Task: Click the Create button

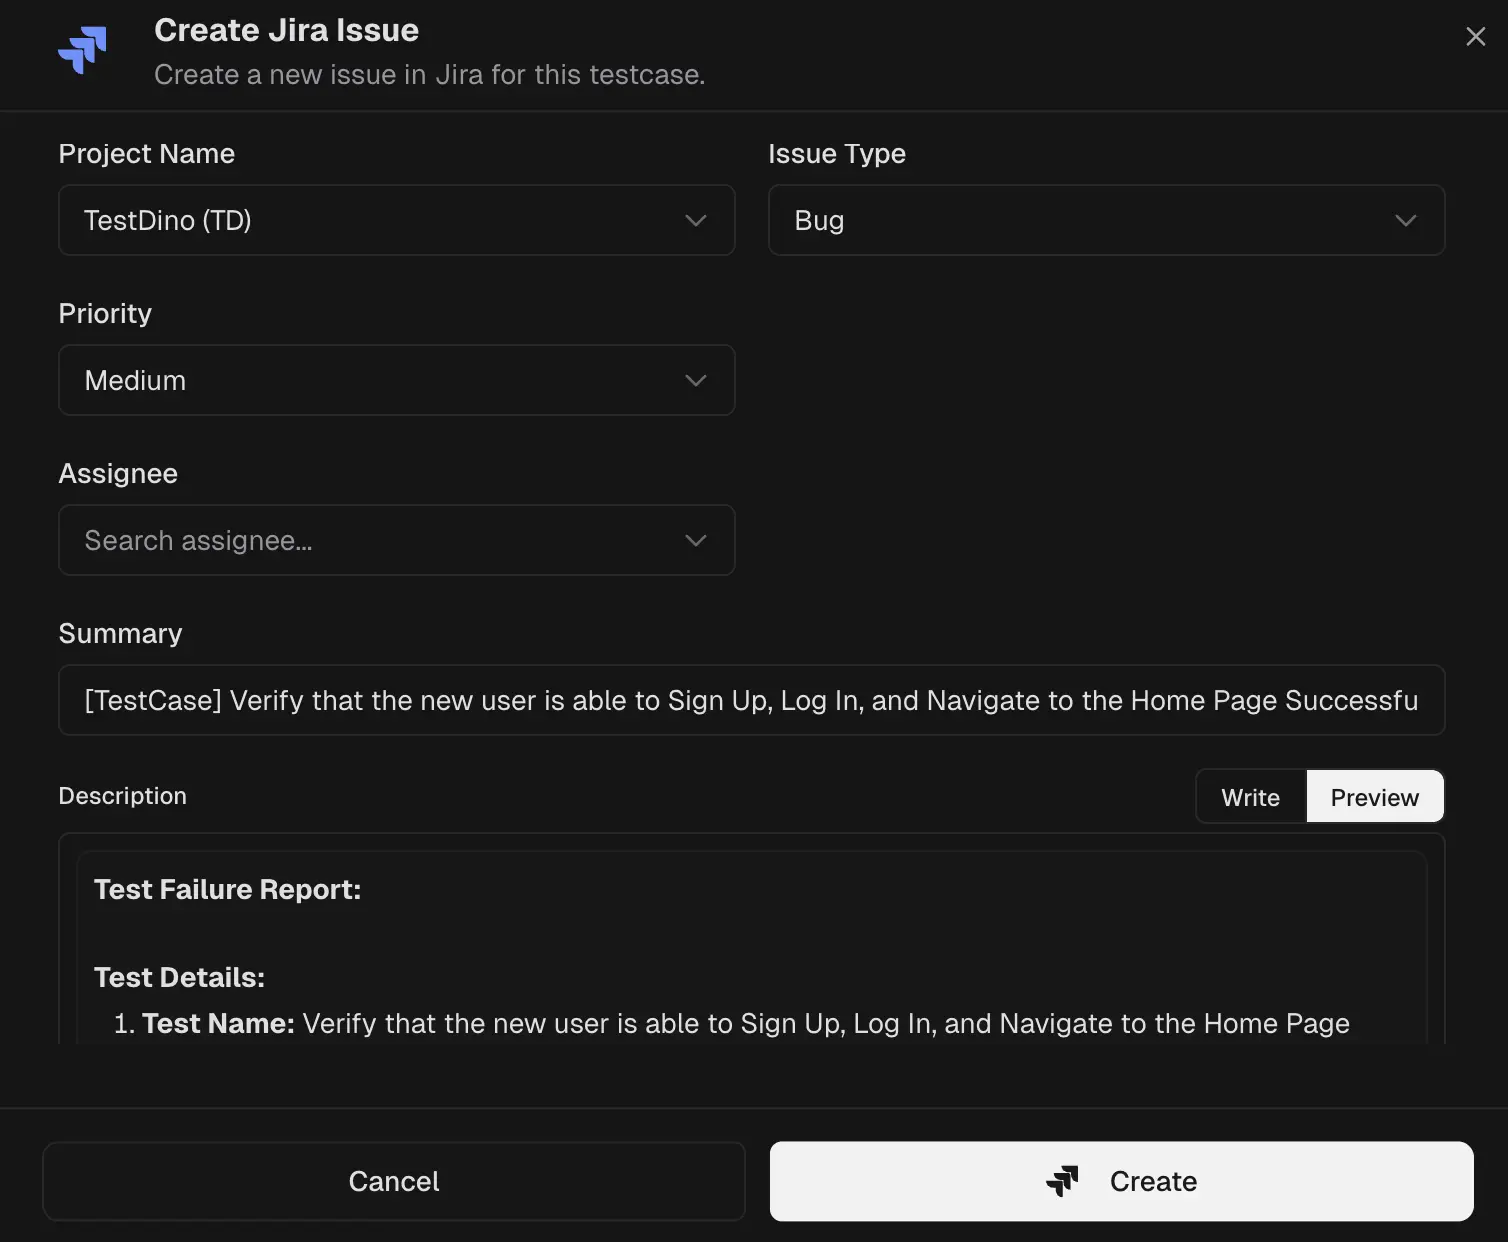Action: (1120, 1181)
